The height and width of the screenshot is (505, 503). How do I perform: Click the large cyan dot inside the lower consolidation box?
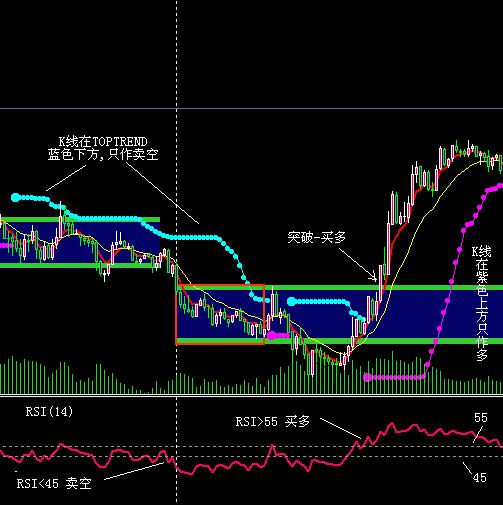pyautogui.click(x=291, y=302)
